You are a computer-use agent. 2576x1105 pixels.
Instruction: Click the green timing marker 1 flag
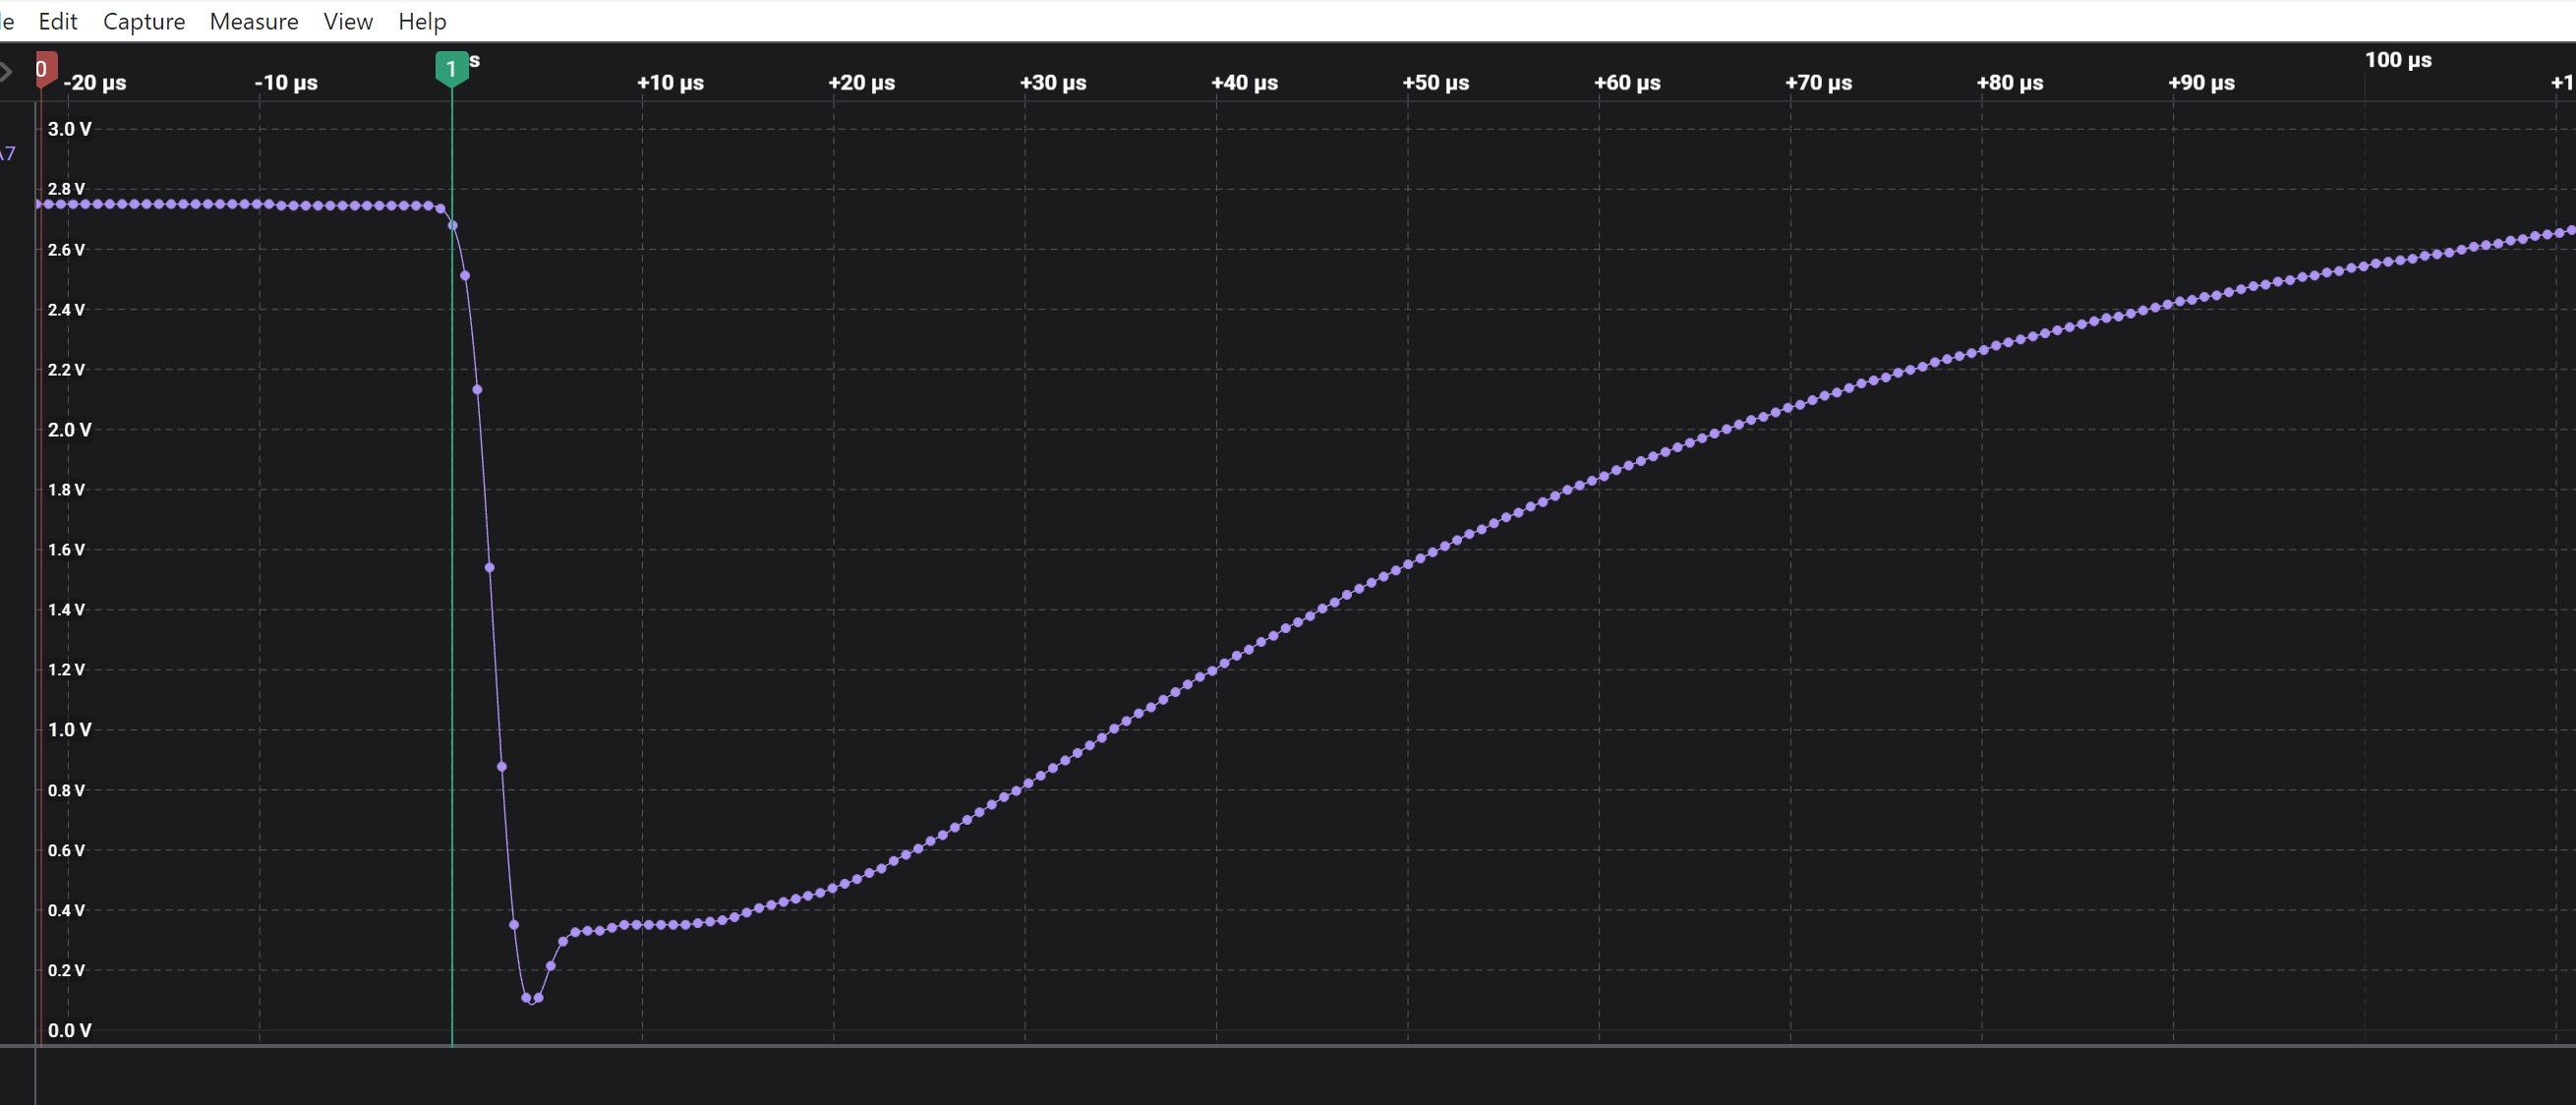451,69
